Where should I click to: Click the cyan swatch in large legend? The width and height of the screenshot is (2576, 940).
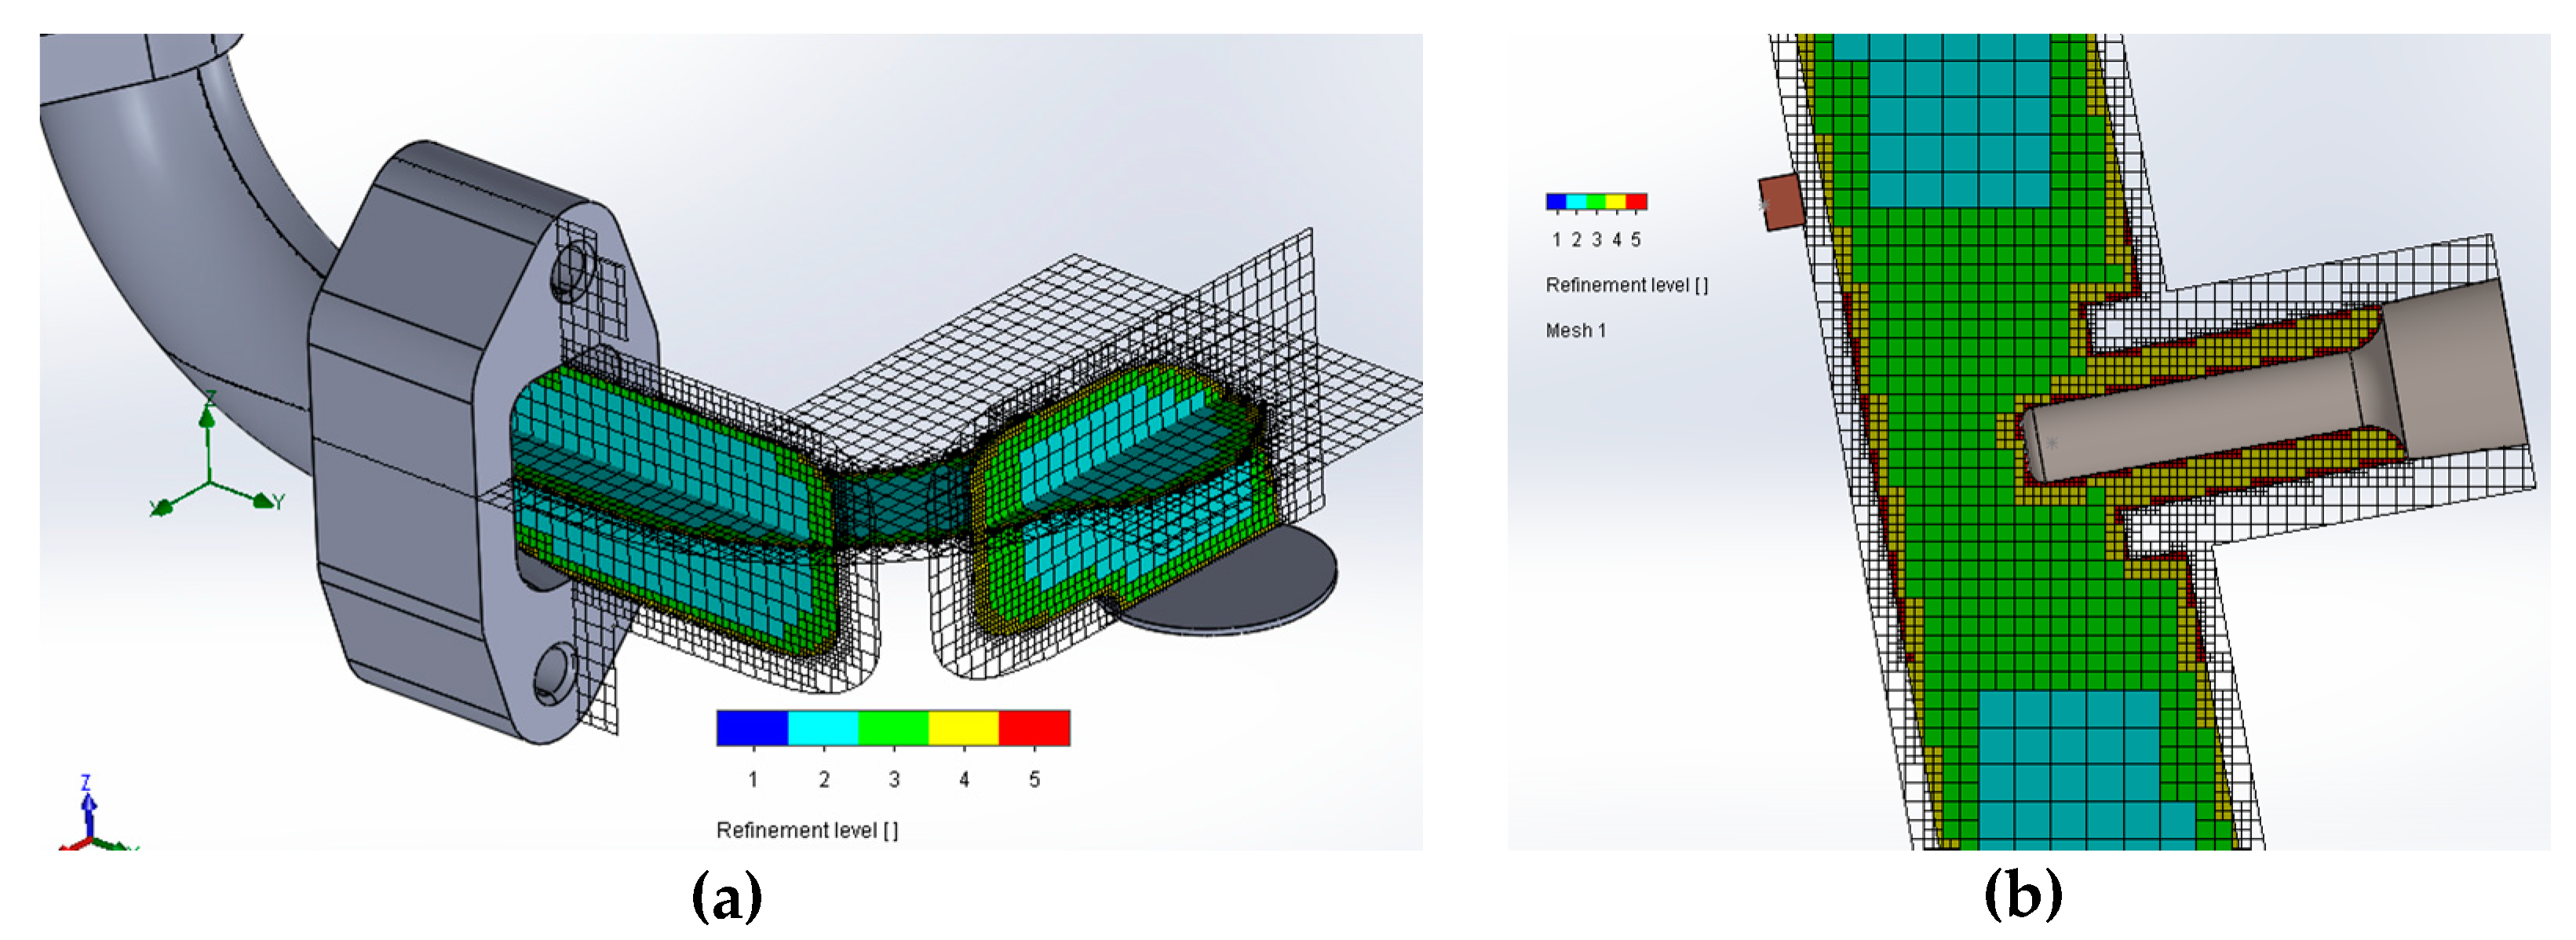pyautogui.click(x=823, y=728)
